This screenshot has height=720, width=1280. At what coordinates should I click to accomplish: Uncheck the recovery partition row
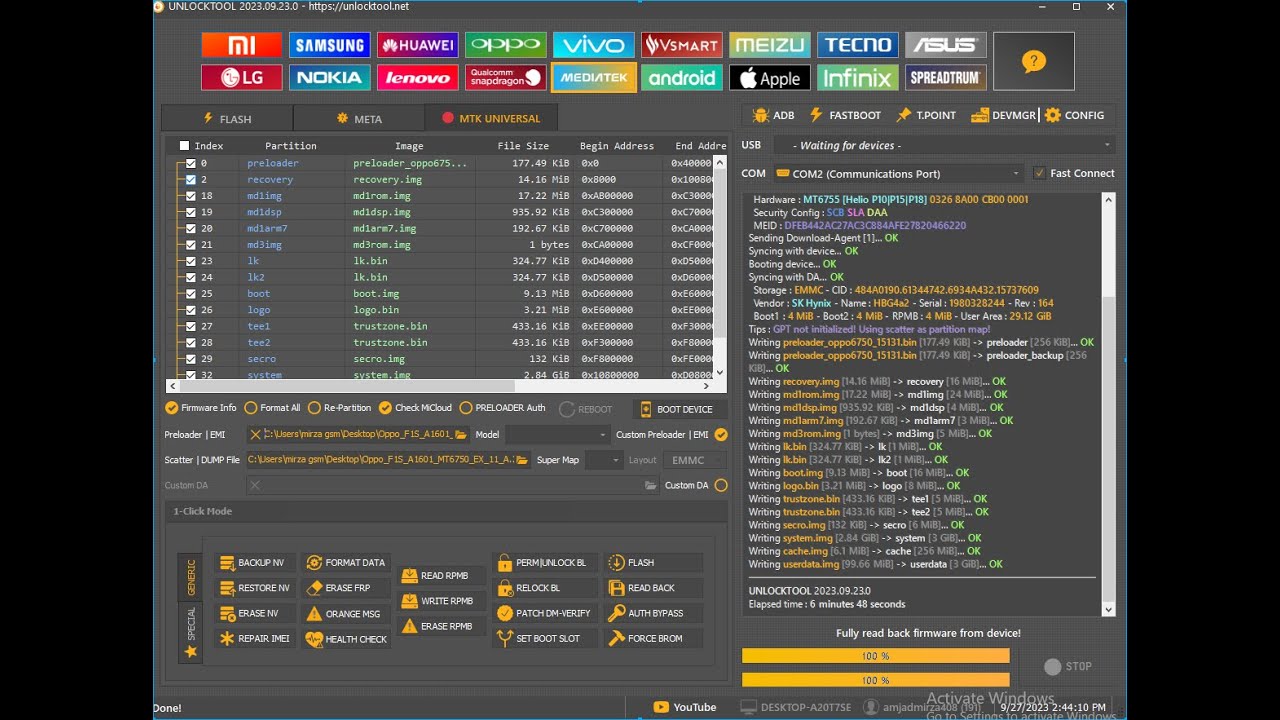(191, 180)
